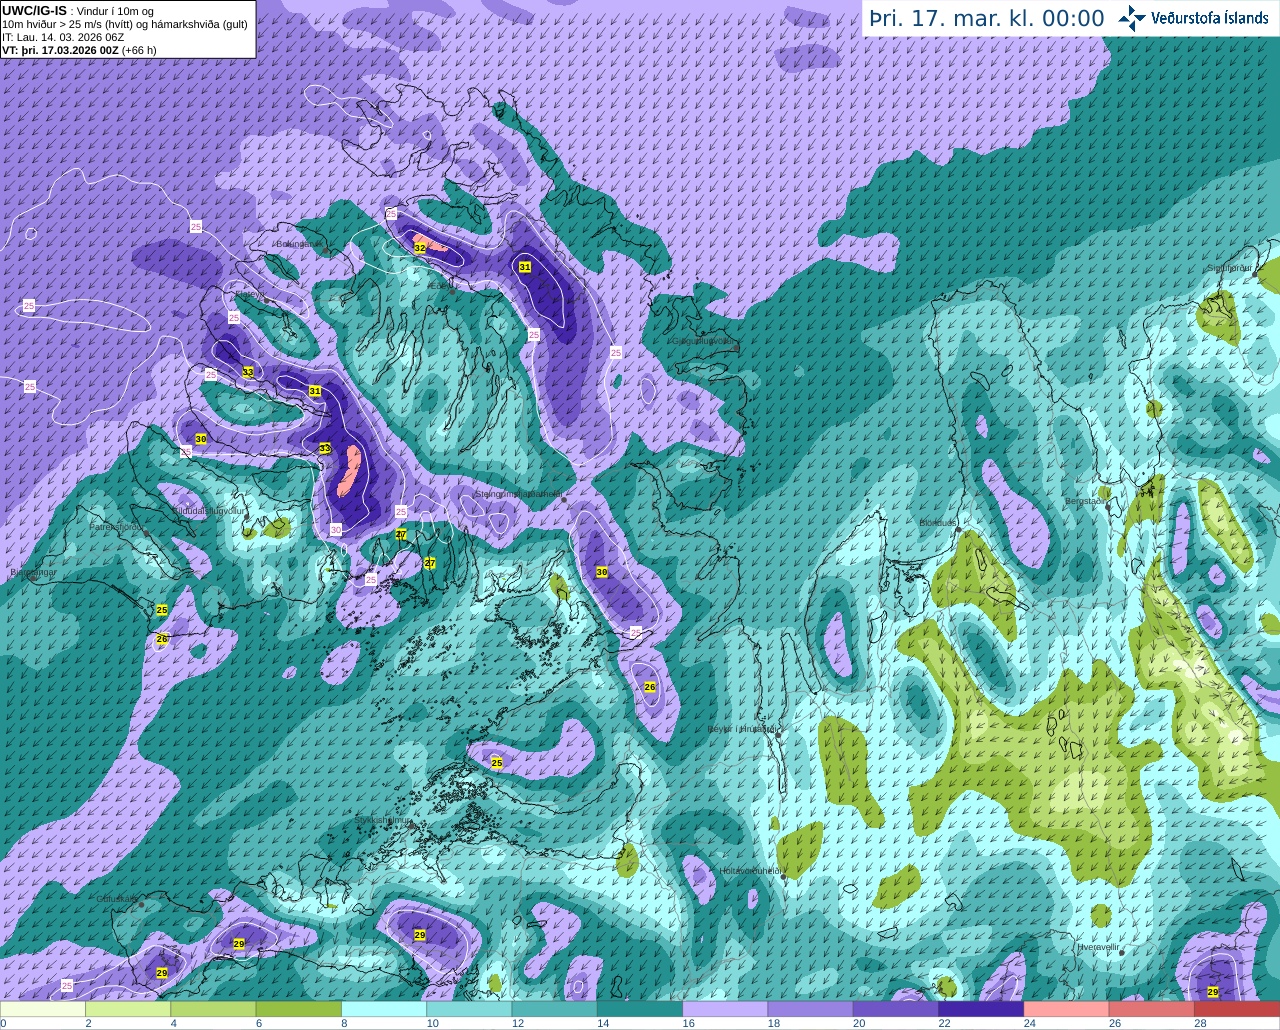1280x1030 pixels.
Task: Click the violet 20–22 legend swatch
Action: 896,1009
